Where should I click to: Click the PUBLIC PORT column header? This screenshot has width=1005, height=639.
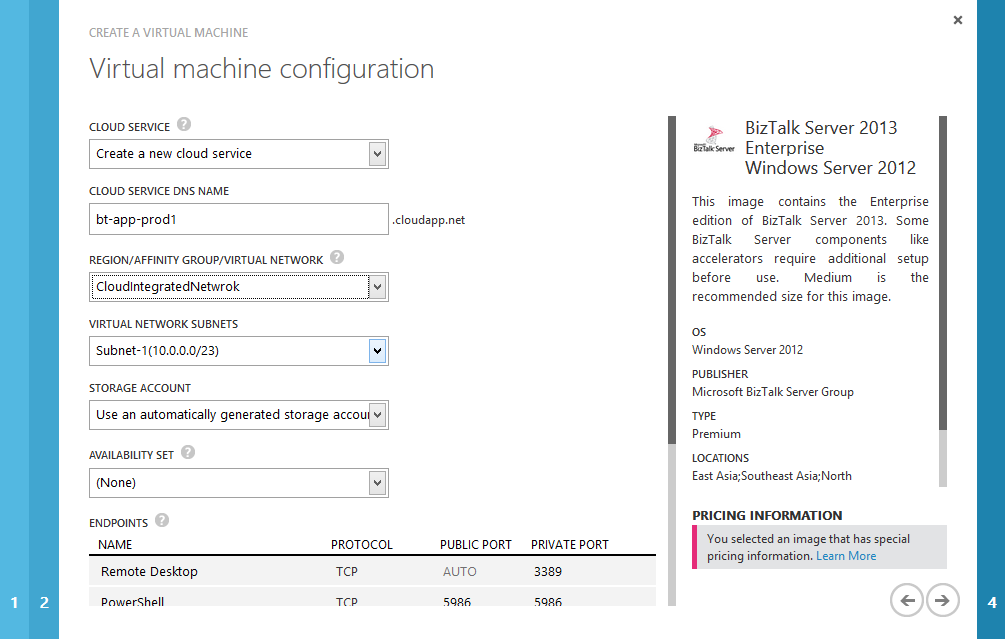click(x=476, y=545)
